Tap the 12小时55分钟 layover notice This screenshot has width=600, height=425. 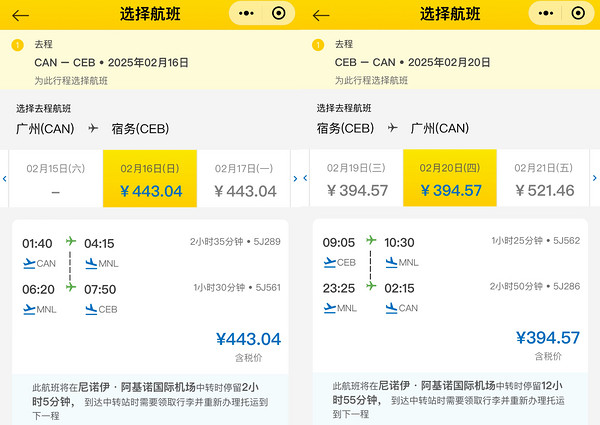[448, 400]
